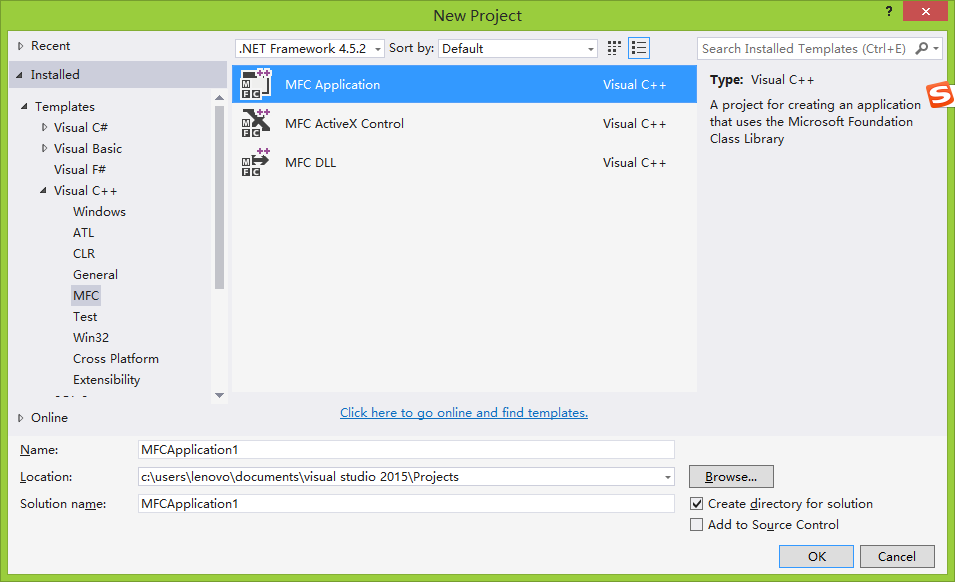Open the Location path dropdown arrow
Image resolution: width=955 pixels, height=582 pixels.
click(668, 477)
